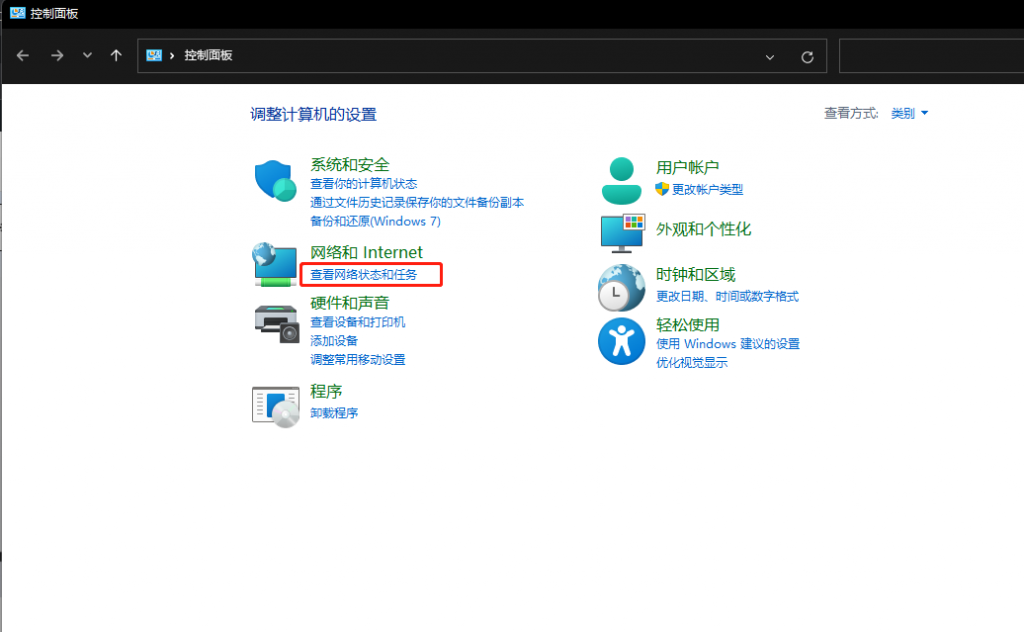Click the Forward navigation arrow
Viewport: 1024px width, 632px height.
[57, 55]
